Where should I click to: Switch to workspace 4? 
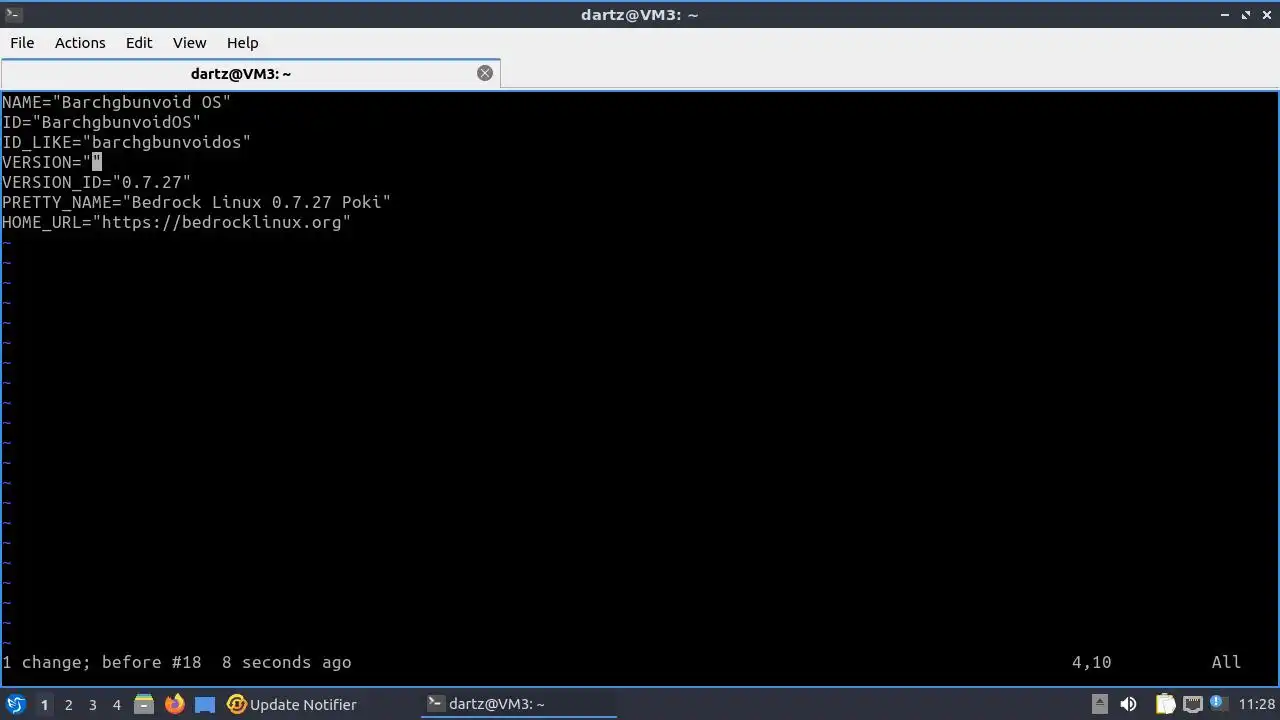pos(116,704)
